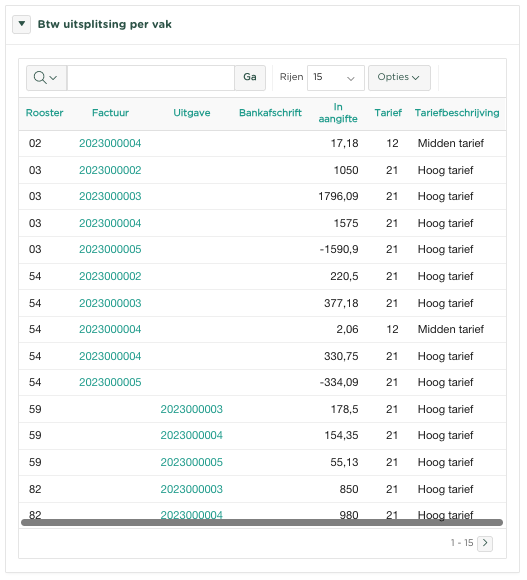Open uitgave 2023000005 with amount 55,13
527x580 pixels.
point(192,462)
